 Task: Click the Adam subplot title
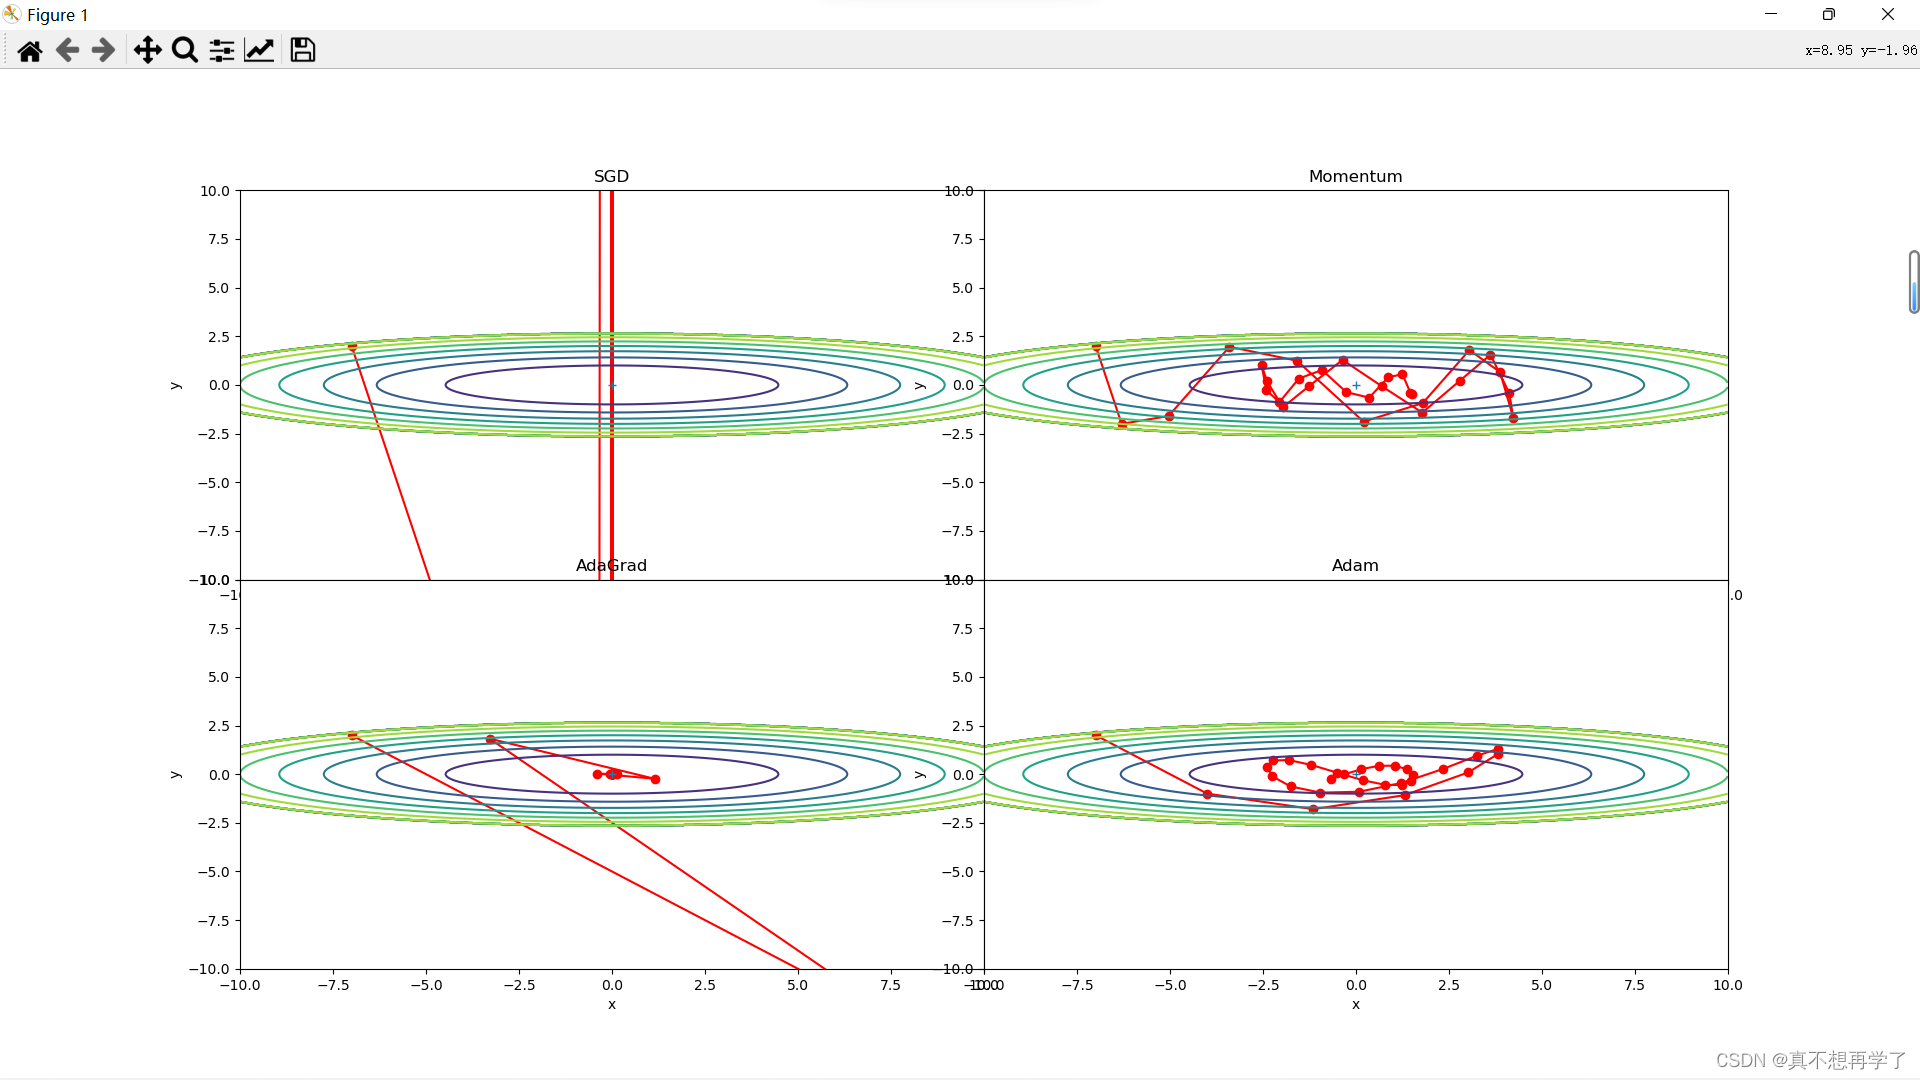(x=1355, y=565)
